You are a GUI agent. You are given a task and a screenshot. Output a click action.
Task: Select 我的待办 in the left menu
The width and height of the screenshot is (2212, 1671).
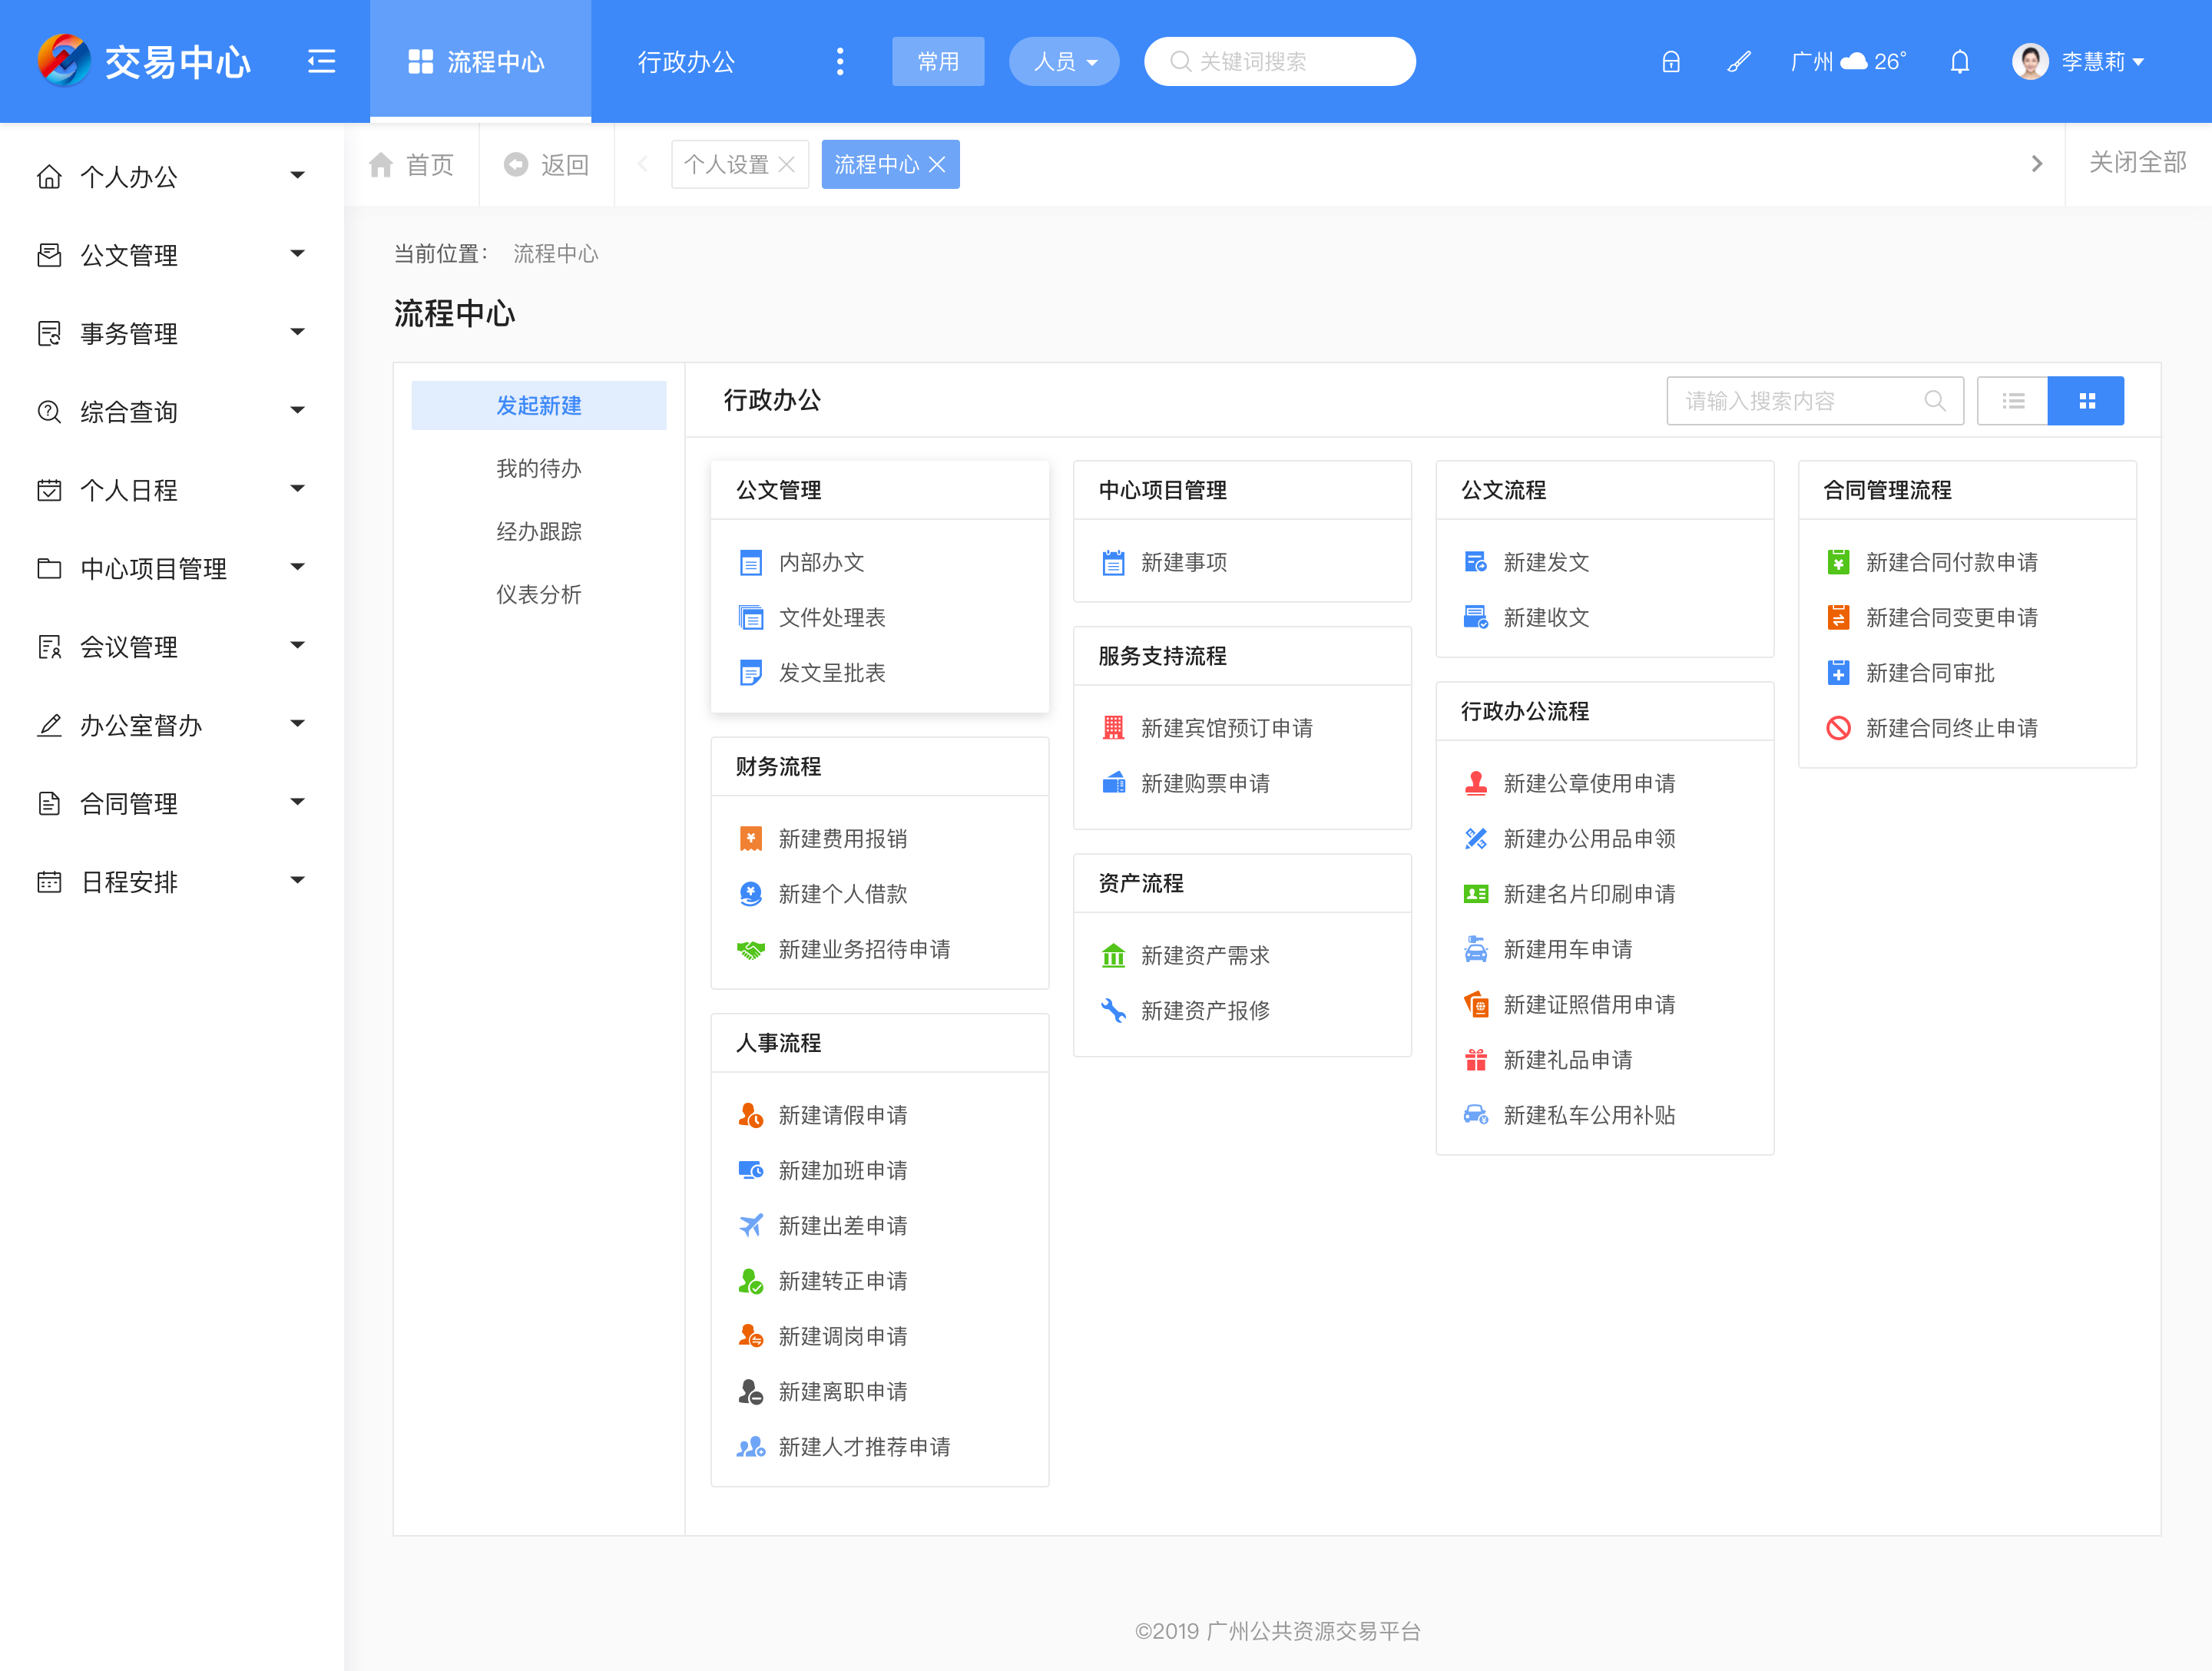538,469
